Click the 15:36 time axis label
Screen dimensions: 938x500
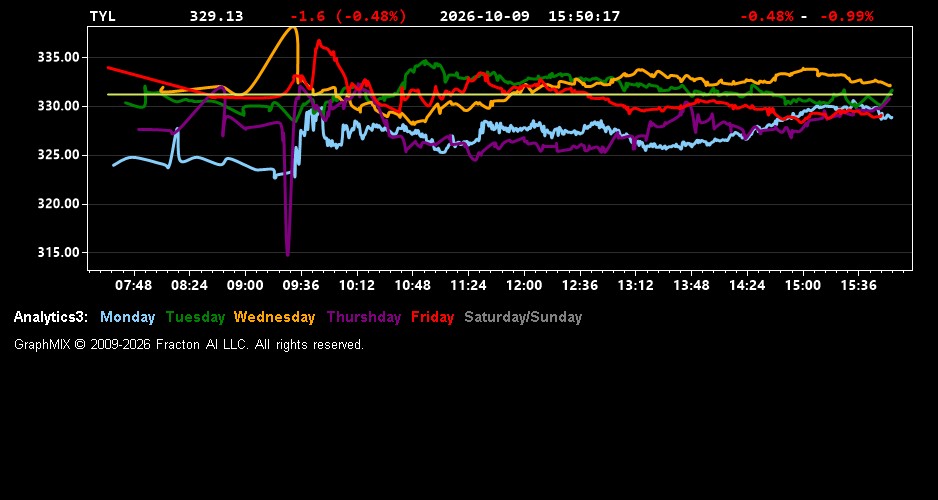pyautogui.click(x=858, y=285)
